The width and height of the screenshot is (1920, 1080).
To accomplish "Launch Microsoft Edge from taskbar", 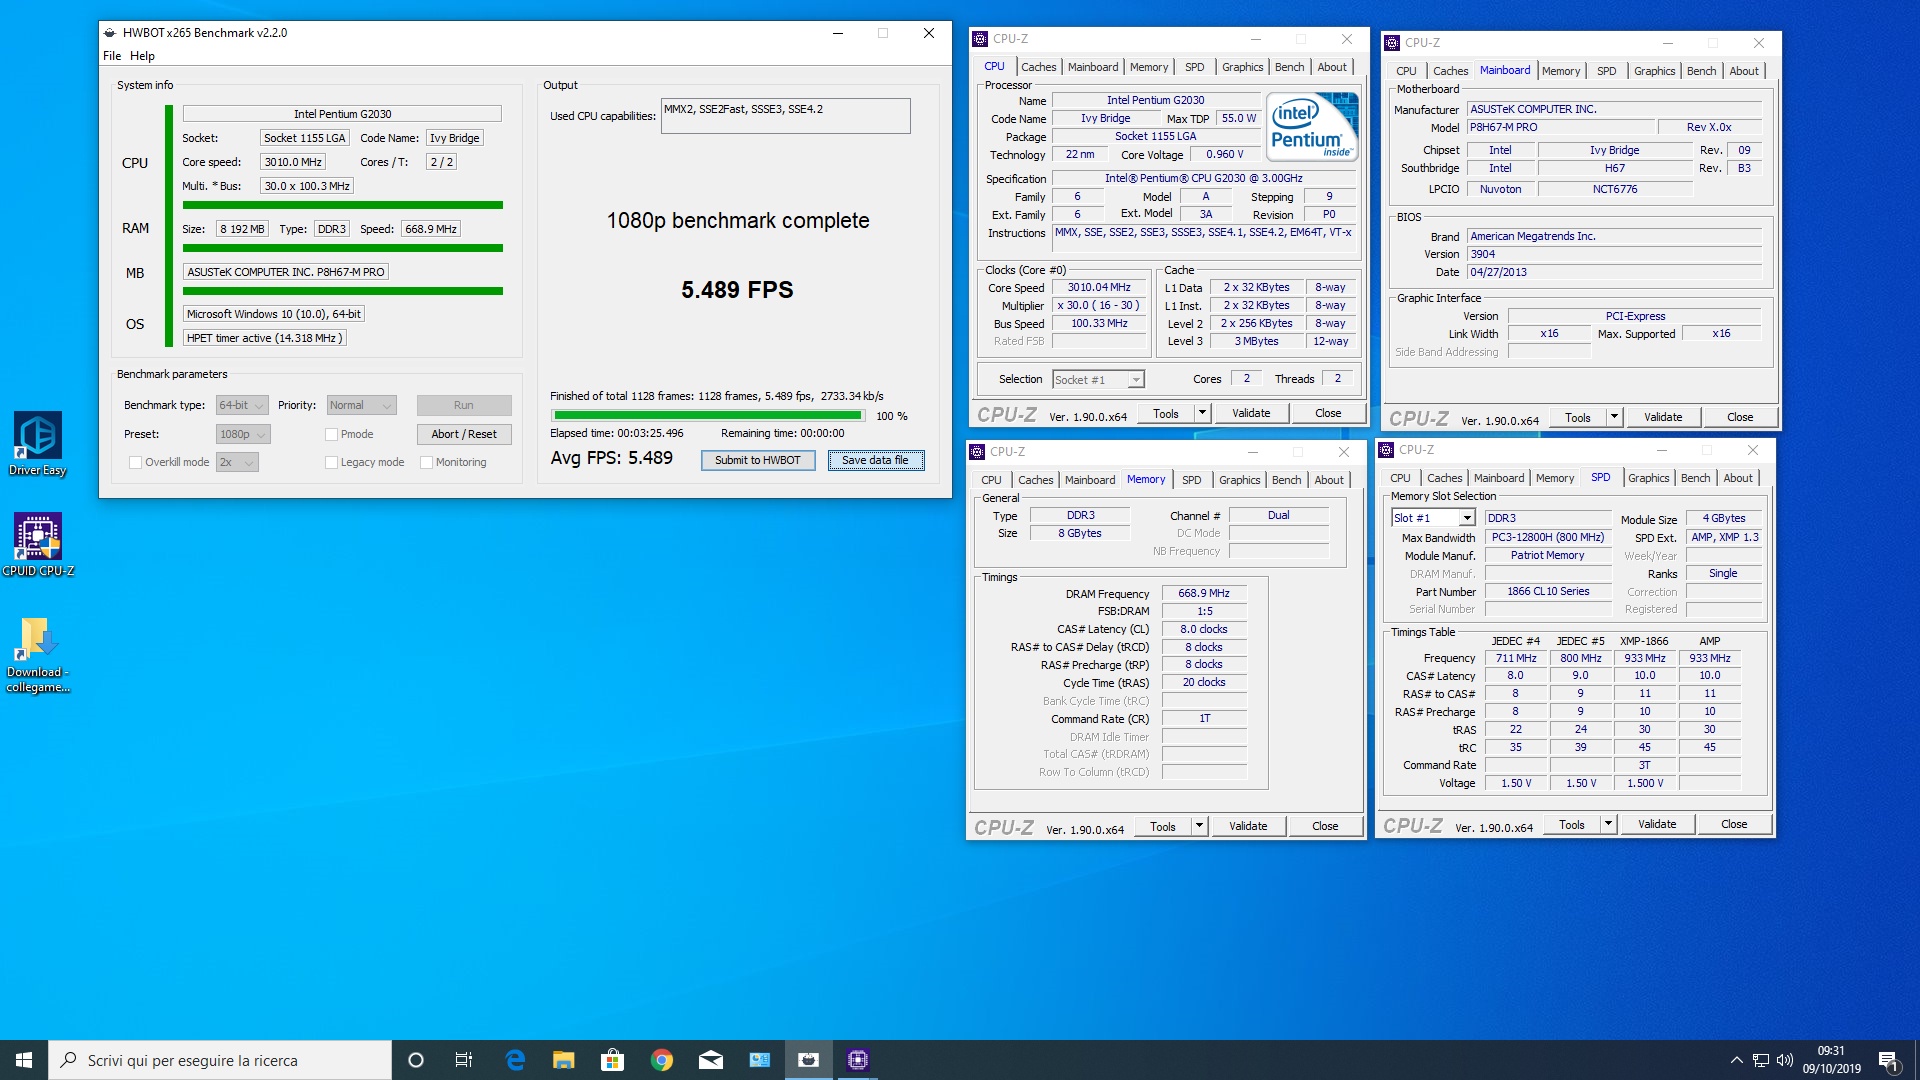I will 515,1060.
